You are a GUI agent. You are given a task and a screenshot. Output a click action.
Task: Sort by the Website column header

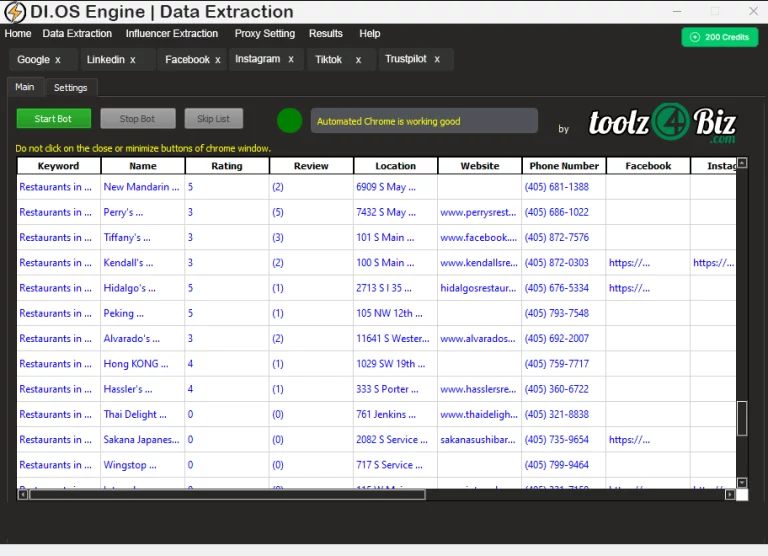coord(480,166)
